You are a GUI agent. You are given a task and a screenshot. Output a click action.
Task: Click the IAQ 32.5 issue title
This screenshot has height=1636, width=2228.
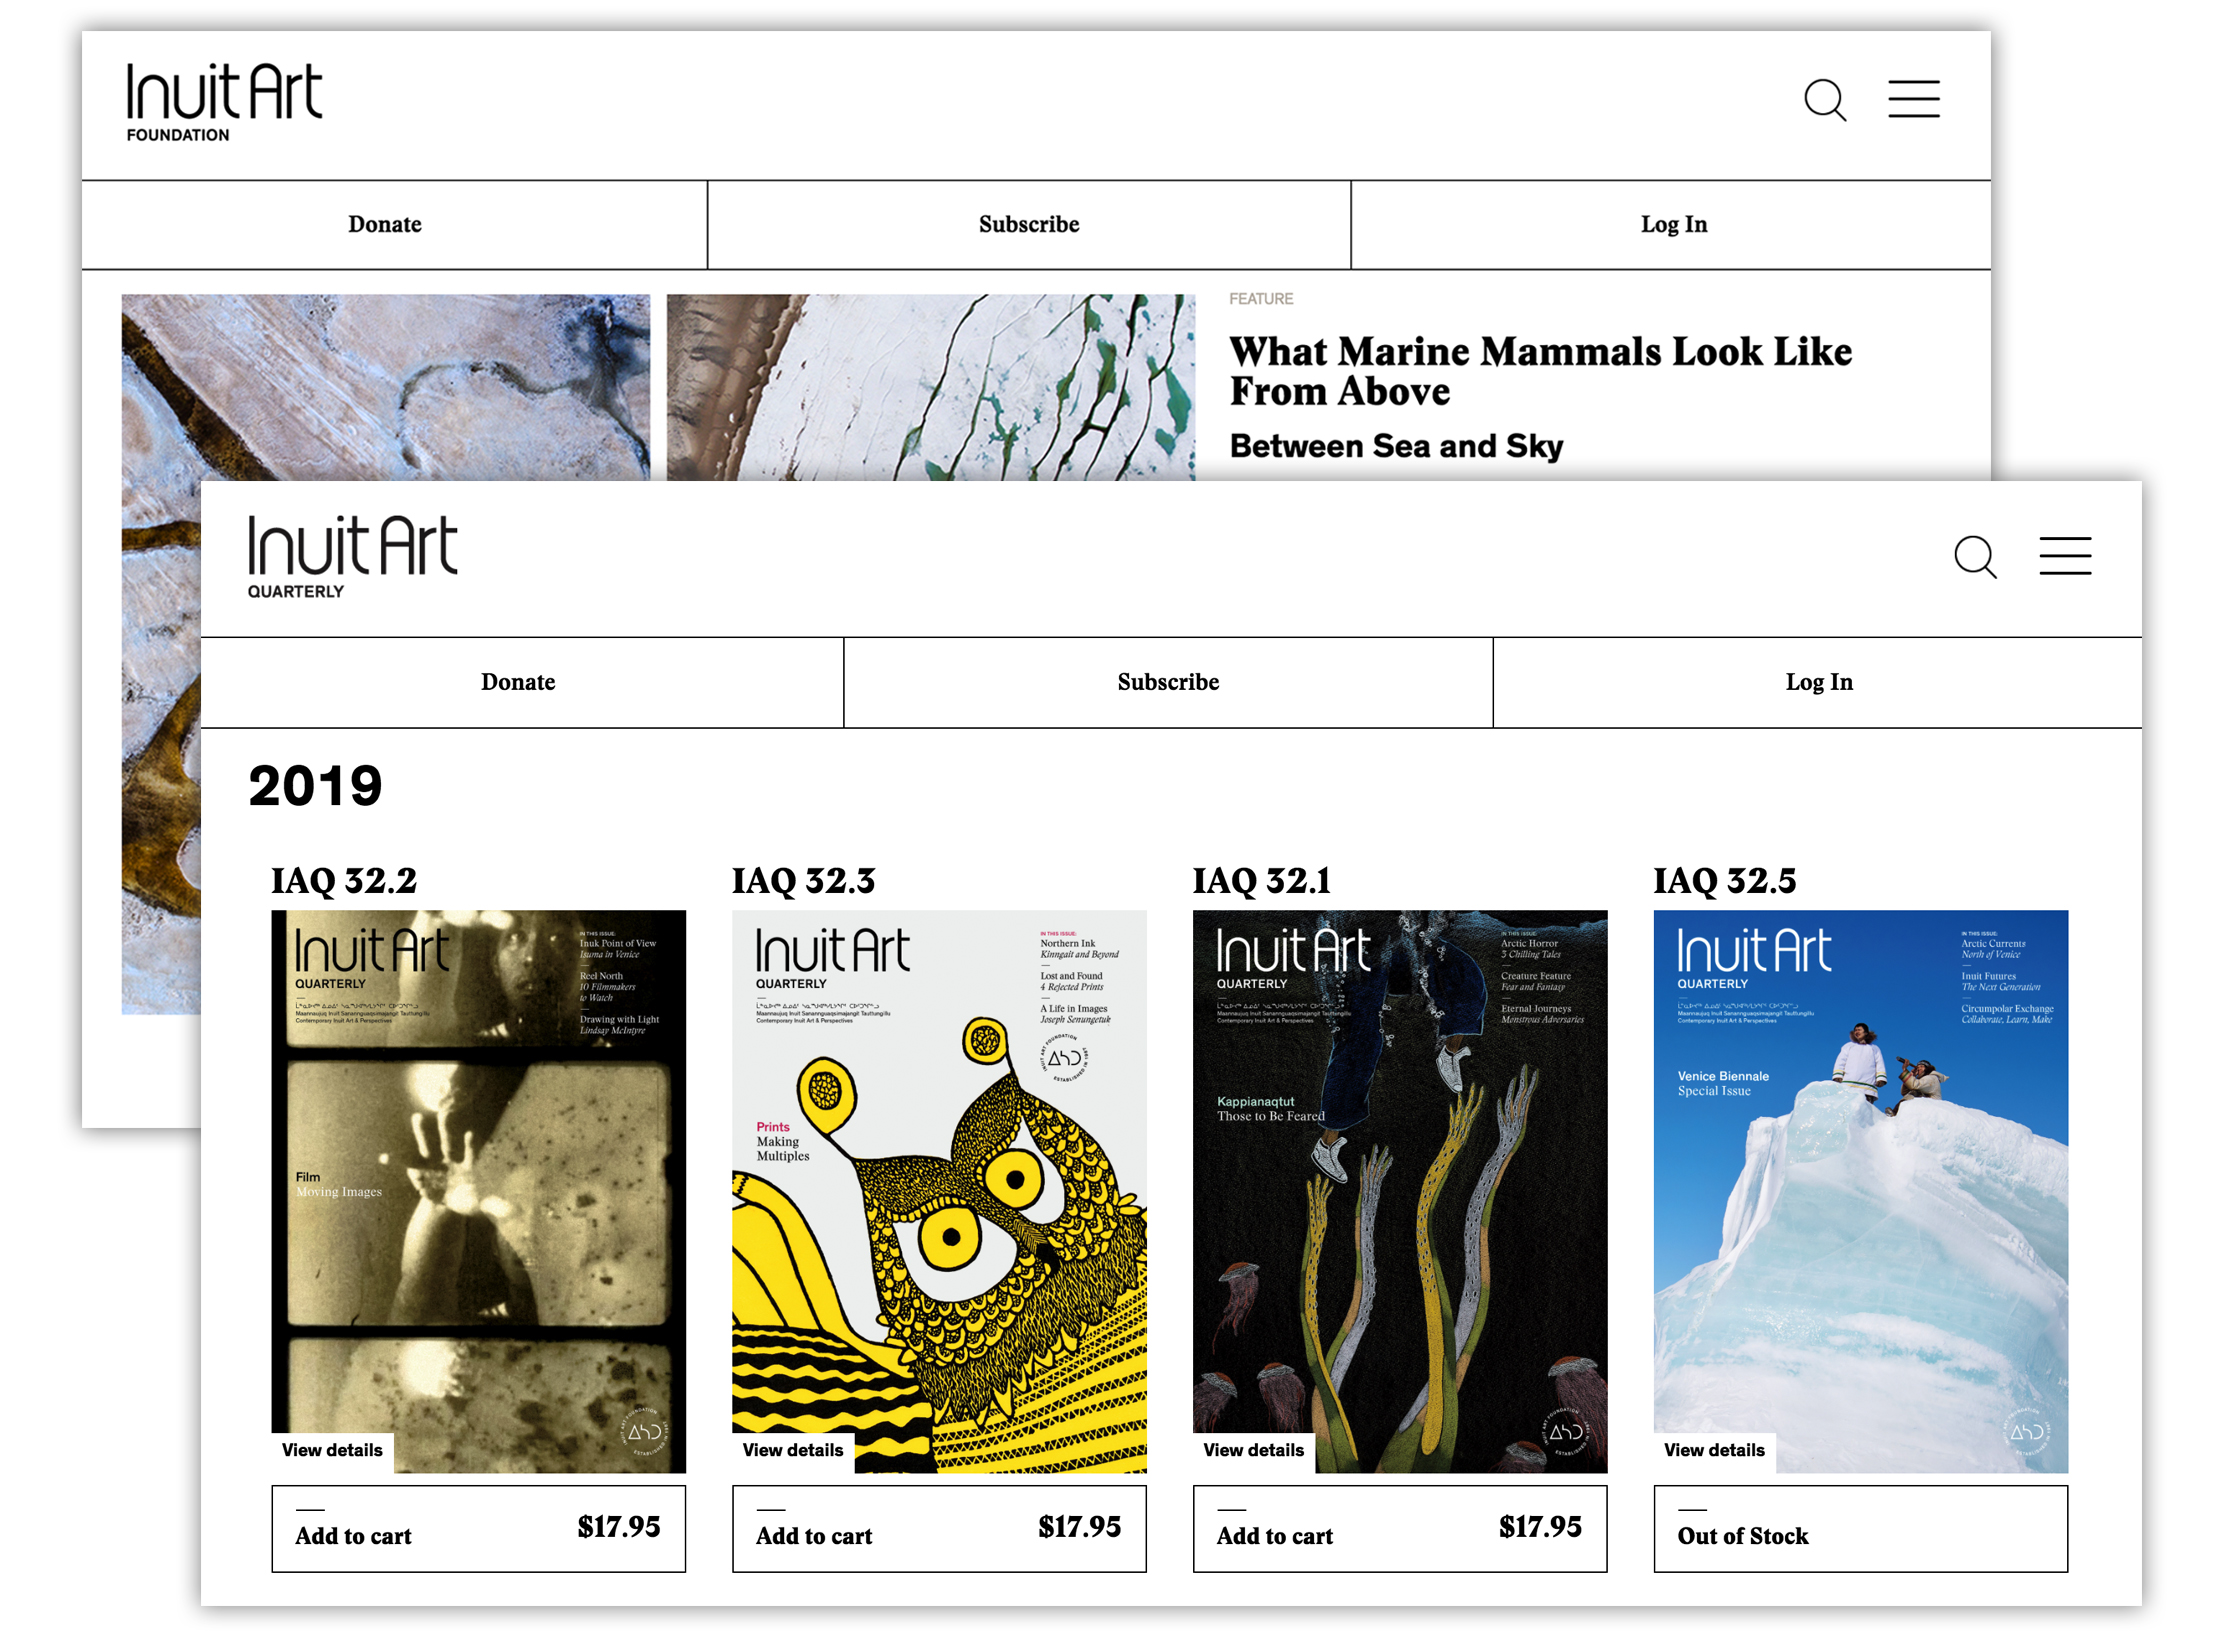tap(1725, 881)
